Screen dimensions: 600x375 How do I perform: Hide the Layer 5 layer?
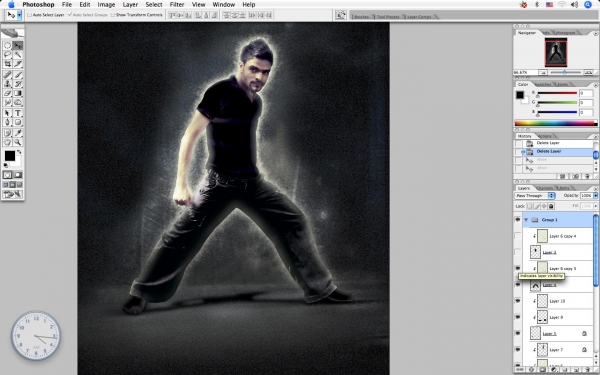coord(517,333)
